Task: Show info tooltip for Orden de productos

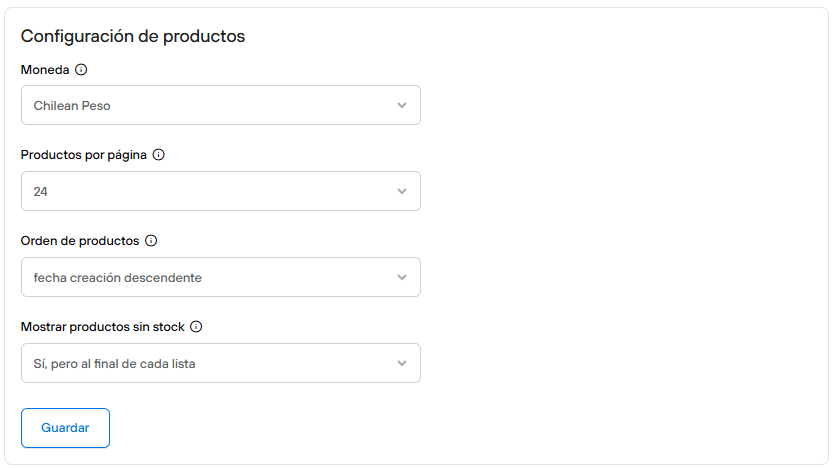Action: [x=151, y=241]
